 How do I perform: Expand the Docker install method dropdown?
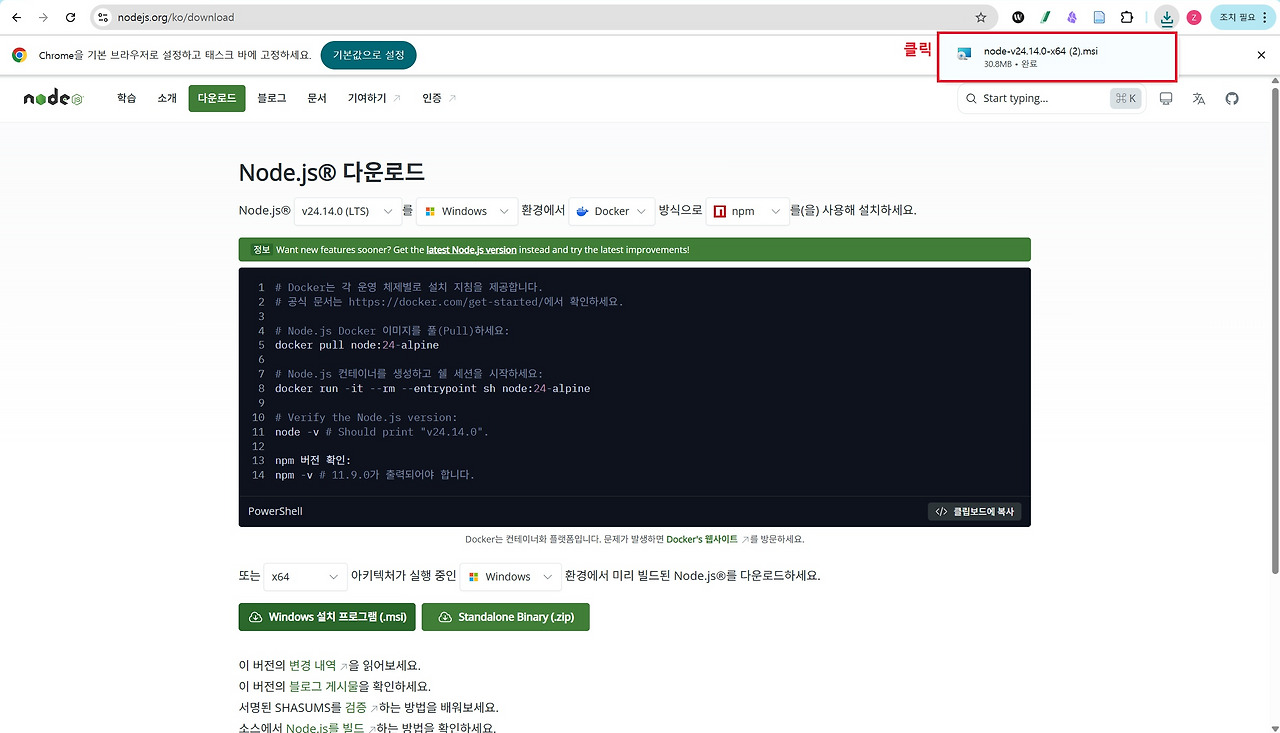point(612,211)
